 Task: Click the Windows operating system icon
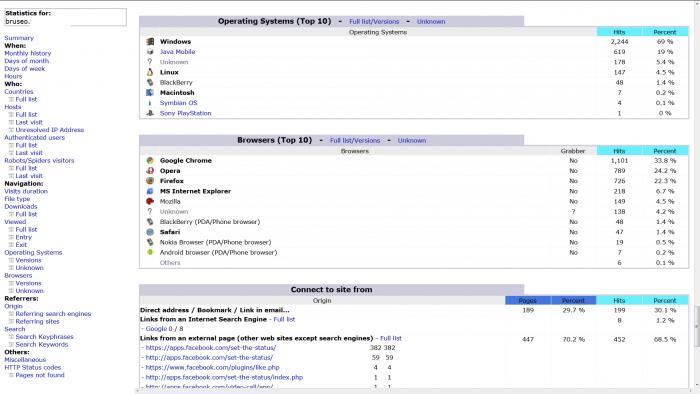[x=150, y=41]
